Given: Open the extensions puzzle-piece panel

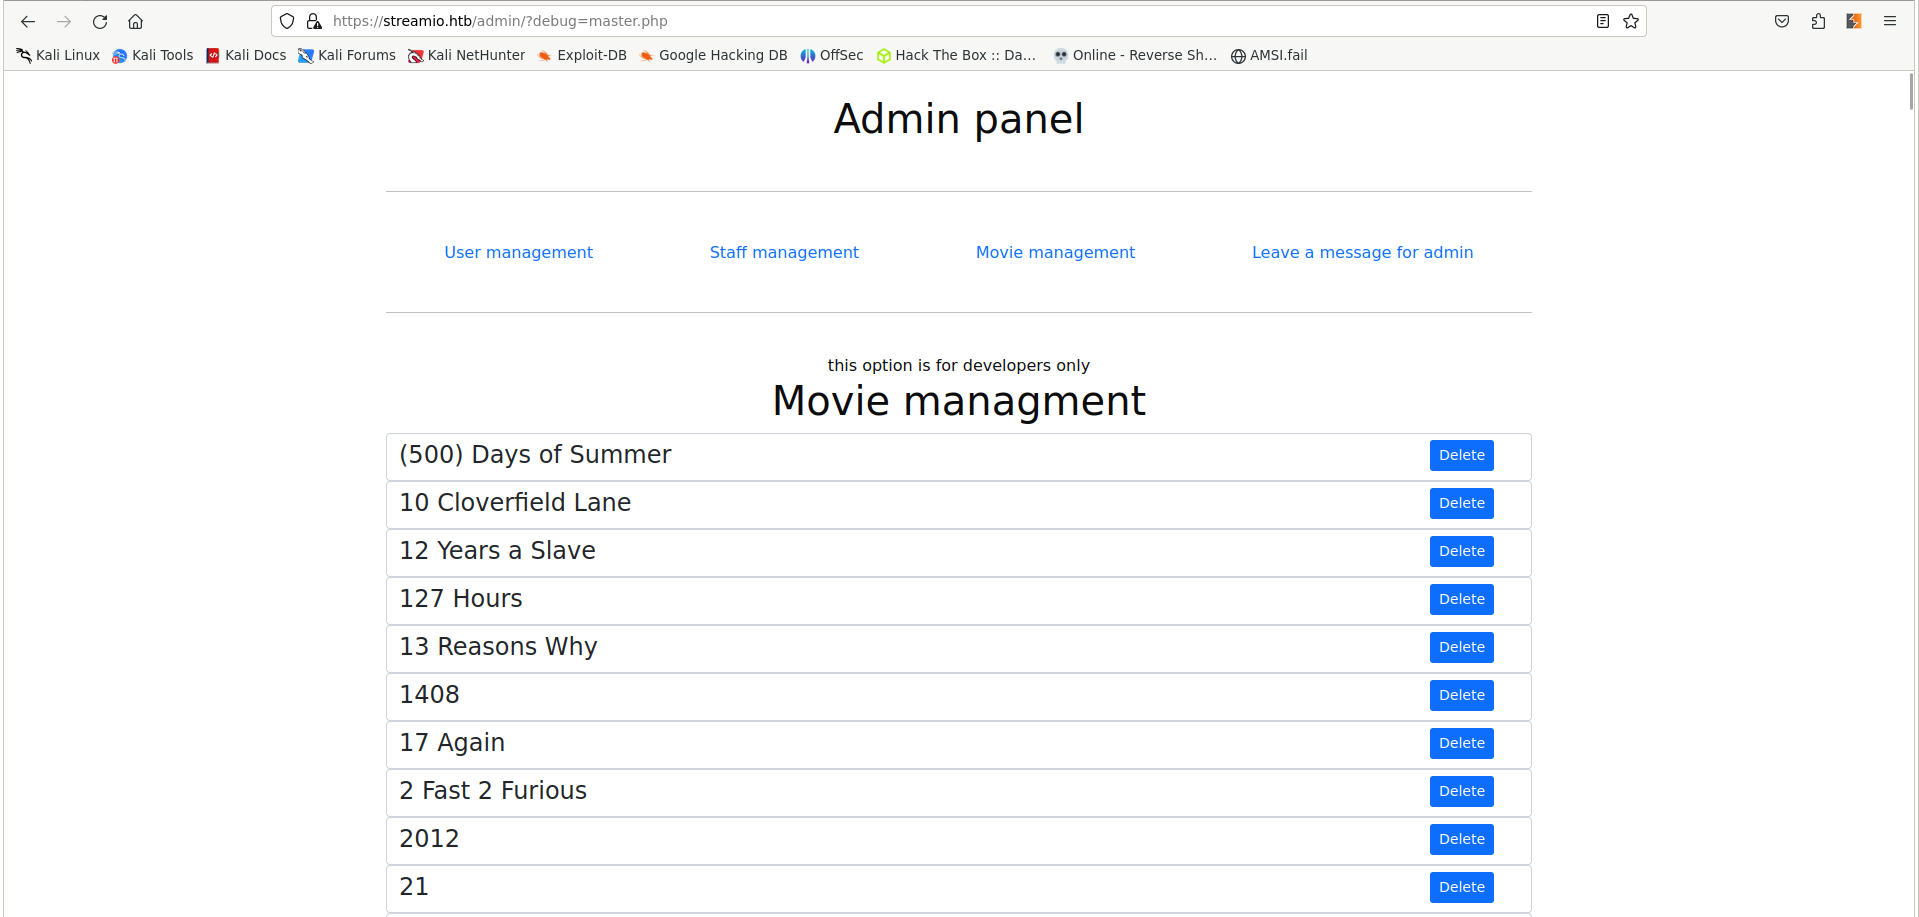Looking at the screenshot, I should click(x=1818, y=21).
